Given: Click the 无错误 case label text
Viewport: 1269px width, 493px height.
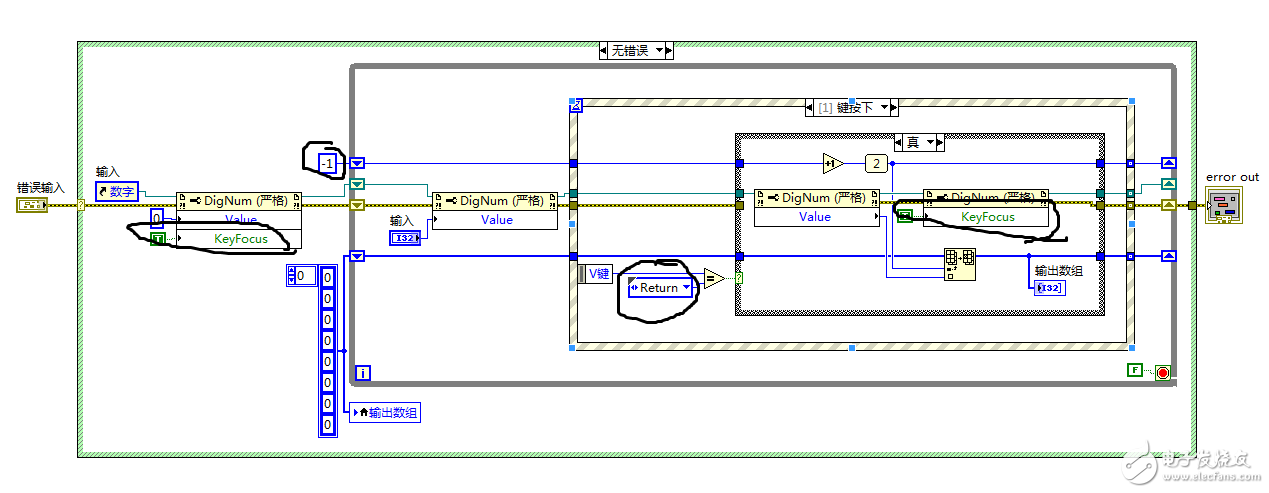Looking at the screenshot, I should pos(631,50).
